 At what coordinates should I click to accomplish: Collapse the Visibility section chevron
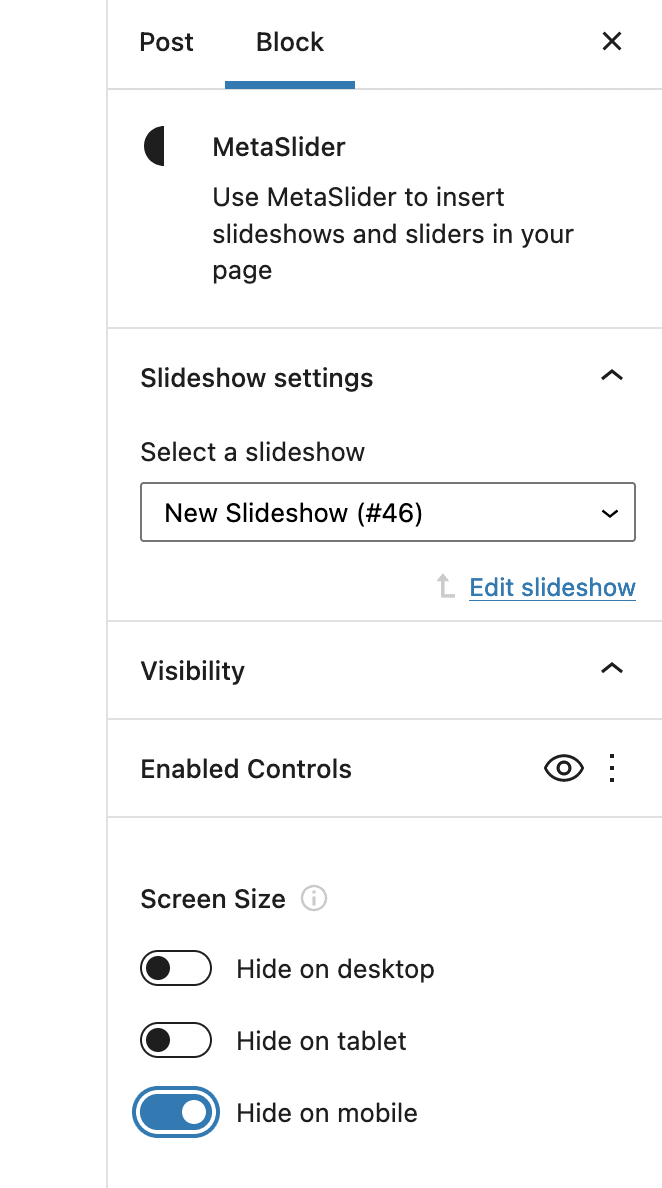pyautogui.click(x=611, y=669)
